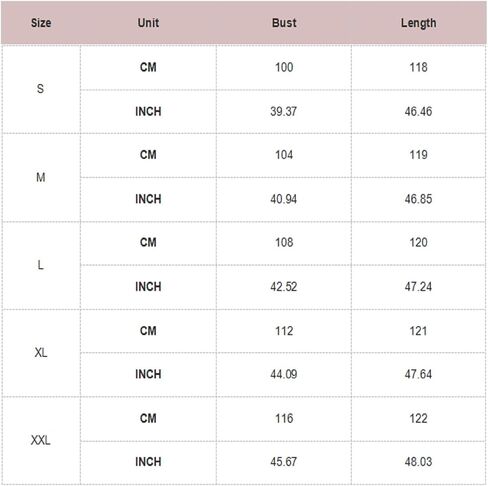Screen dimensions: 488x486
Task: Click length value 47.64 inches
Action: (x=418, y=374)
